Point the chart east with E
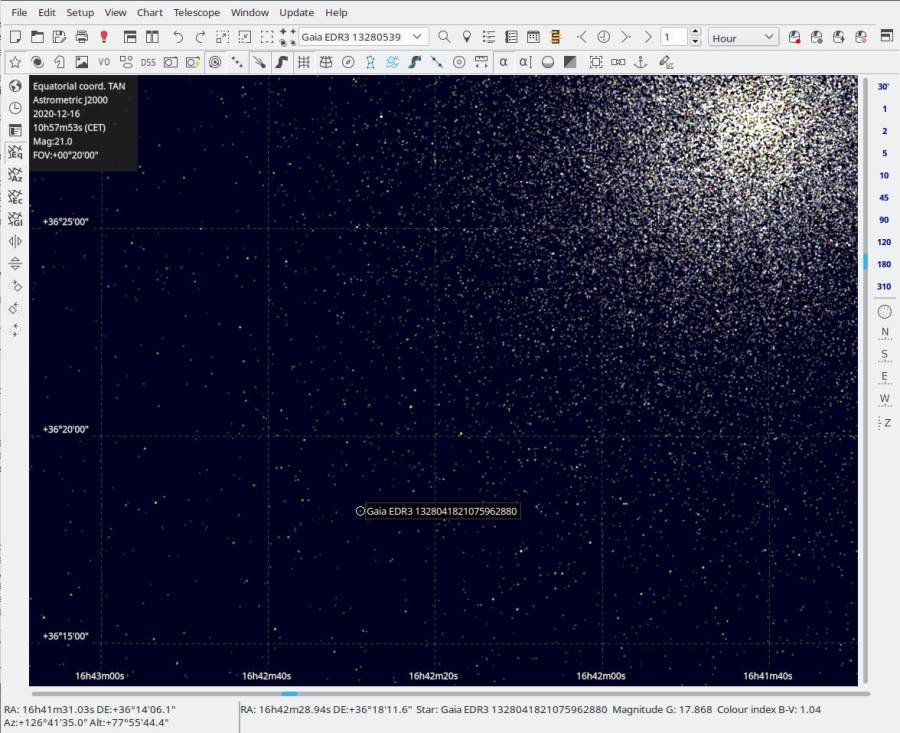 (885, 377)
